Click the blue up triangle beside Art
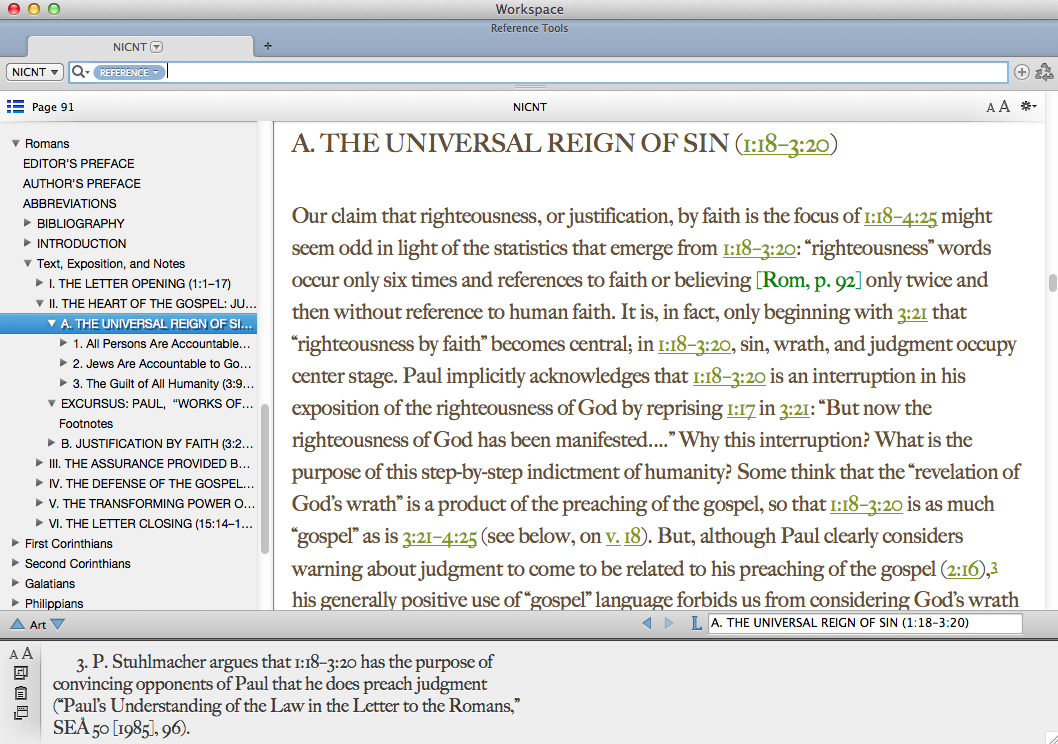 [x=17, y=624]
